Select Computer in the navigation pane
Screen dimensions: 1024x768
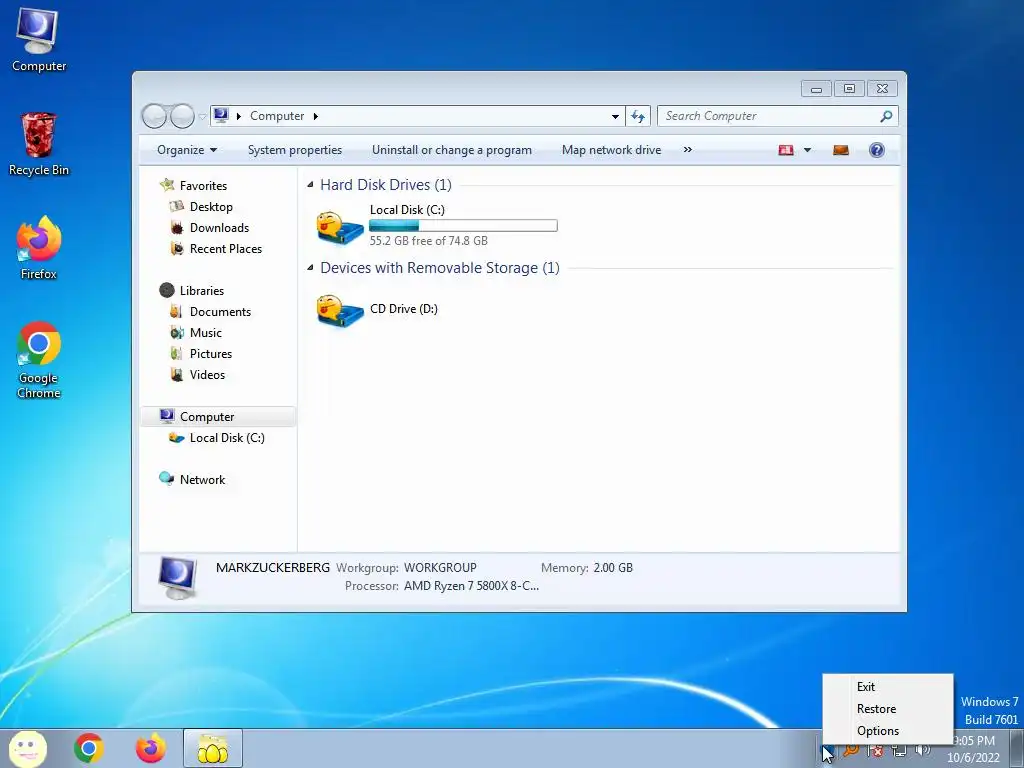(218, 417)
